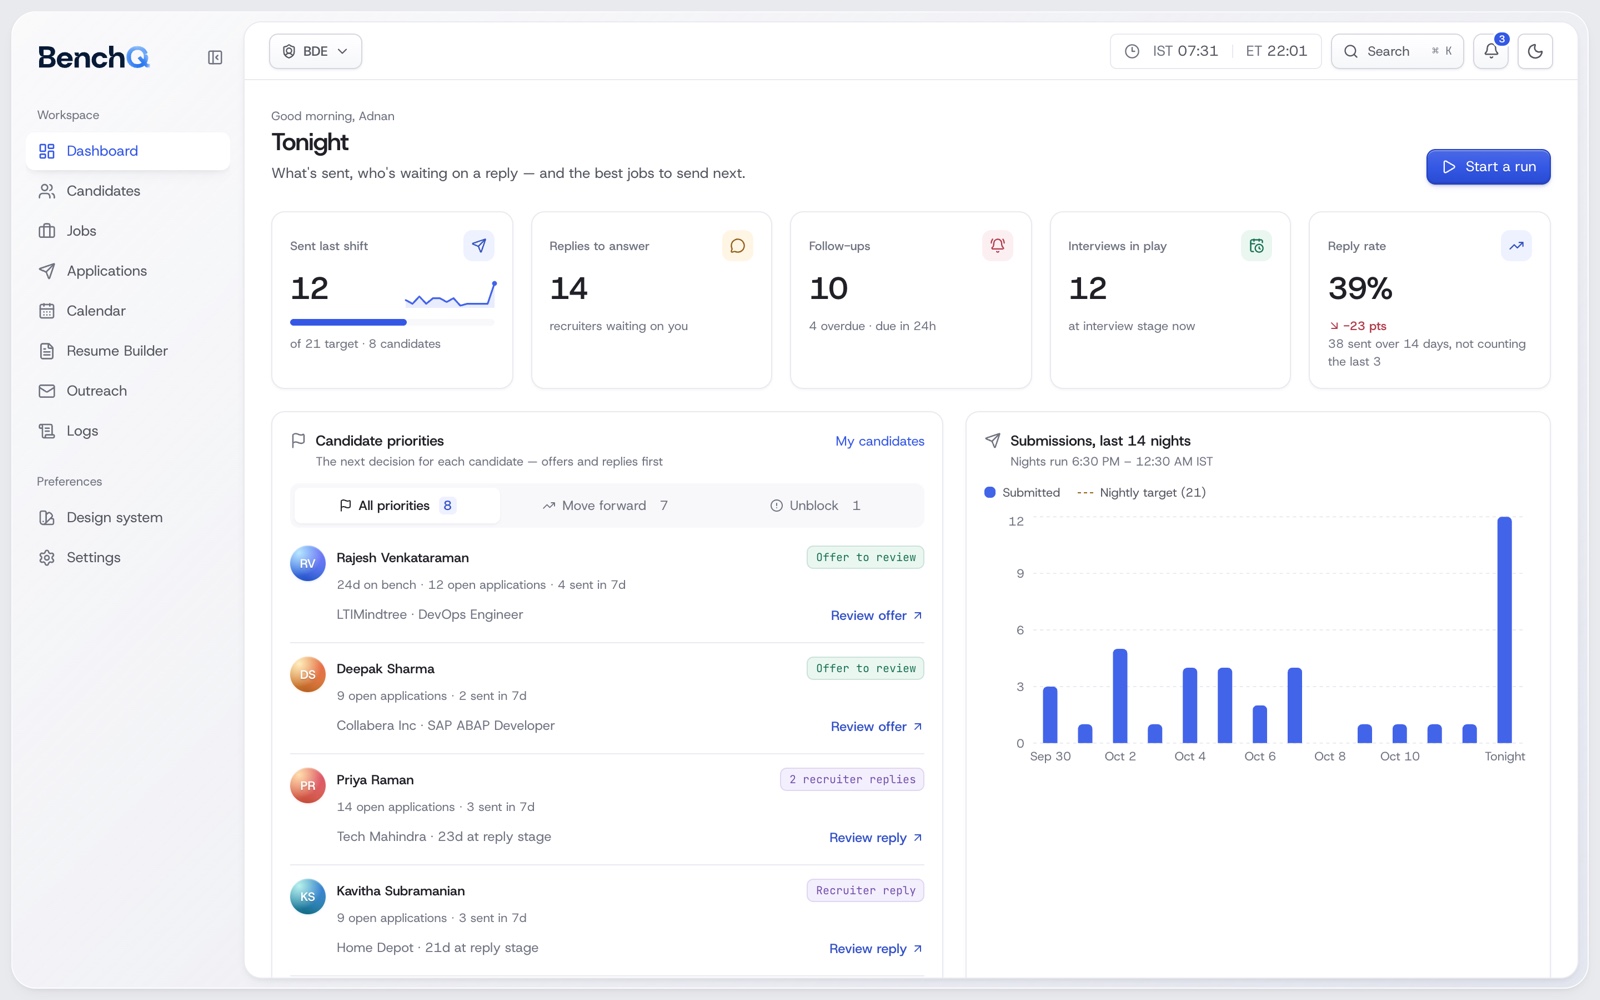Click the Sent last shift paper-plane icon
Viewport: 1600px width, 1000px height.
pyautogui.click(x=479, y=246)
